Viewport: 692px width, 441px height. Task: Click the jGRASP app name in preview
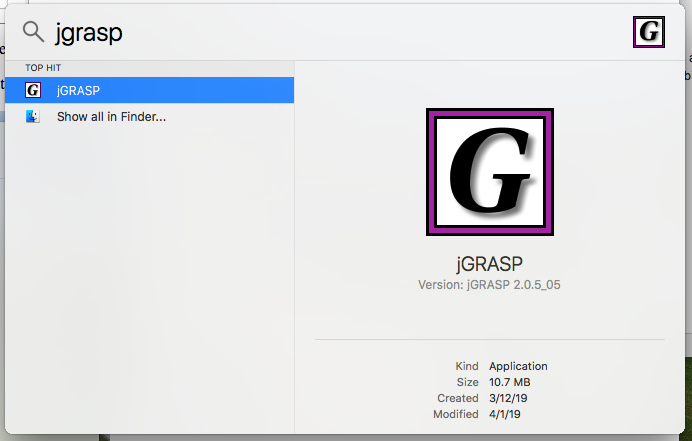pos(490,264)
